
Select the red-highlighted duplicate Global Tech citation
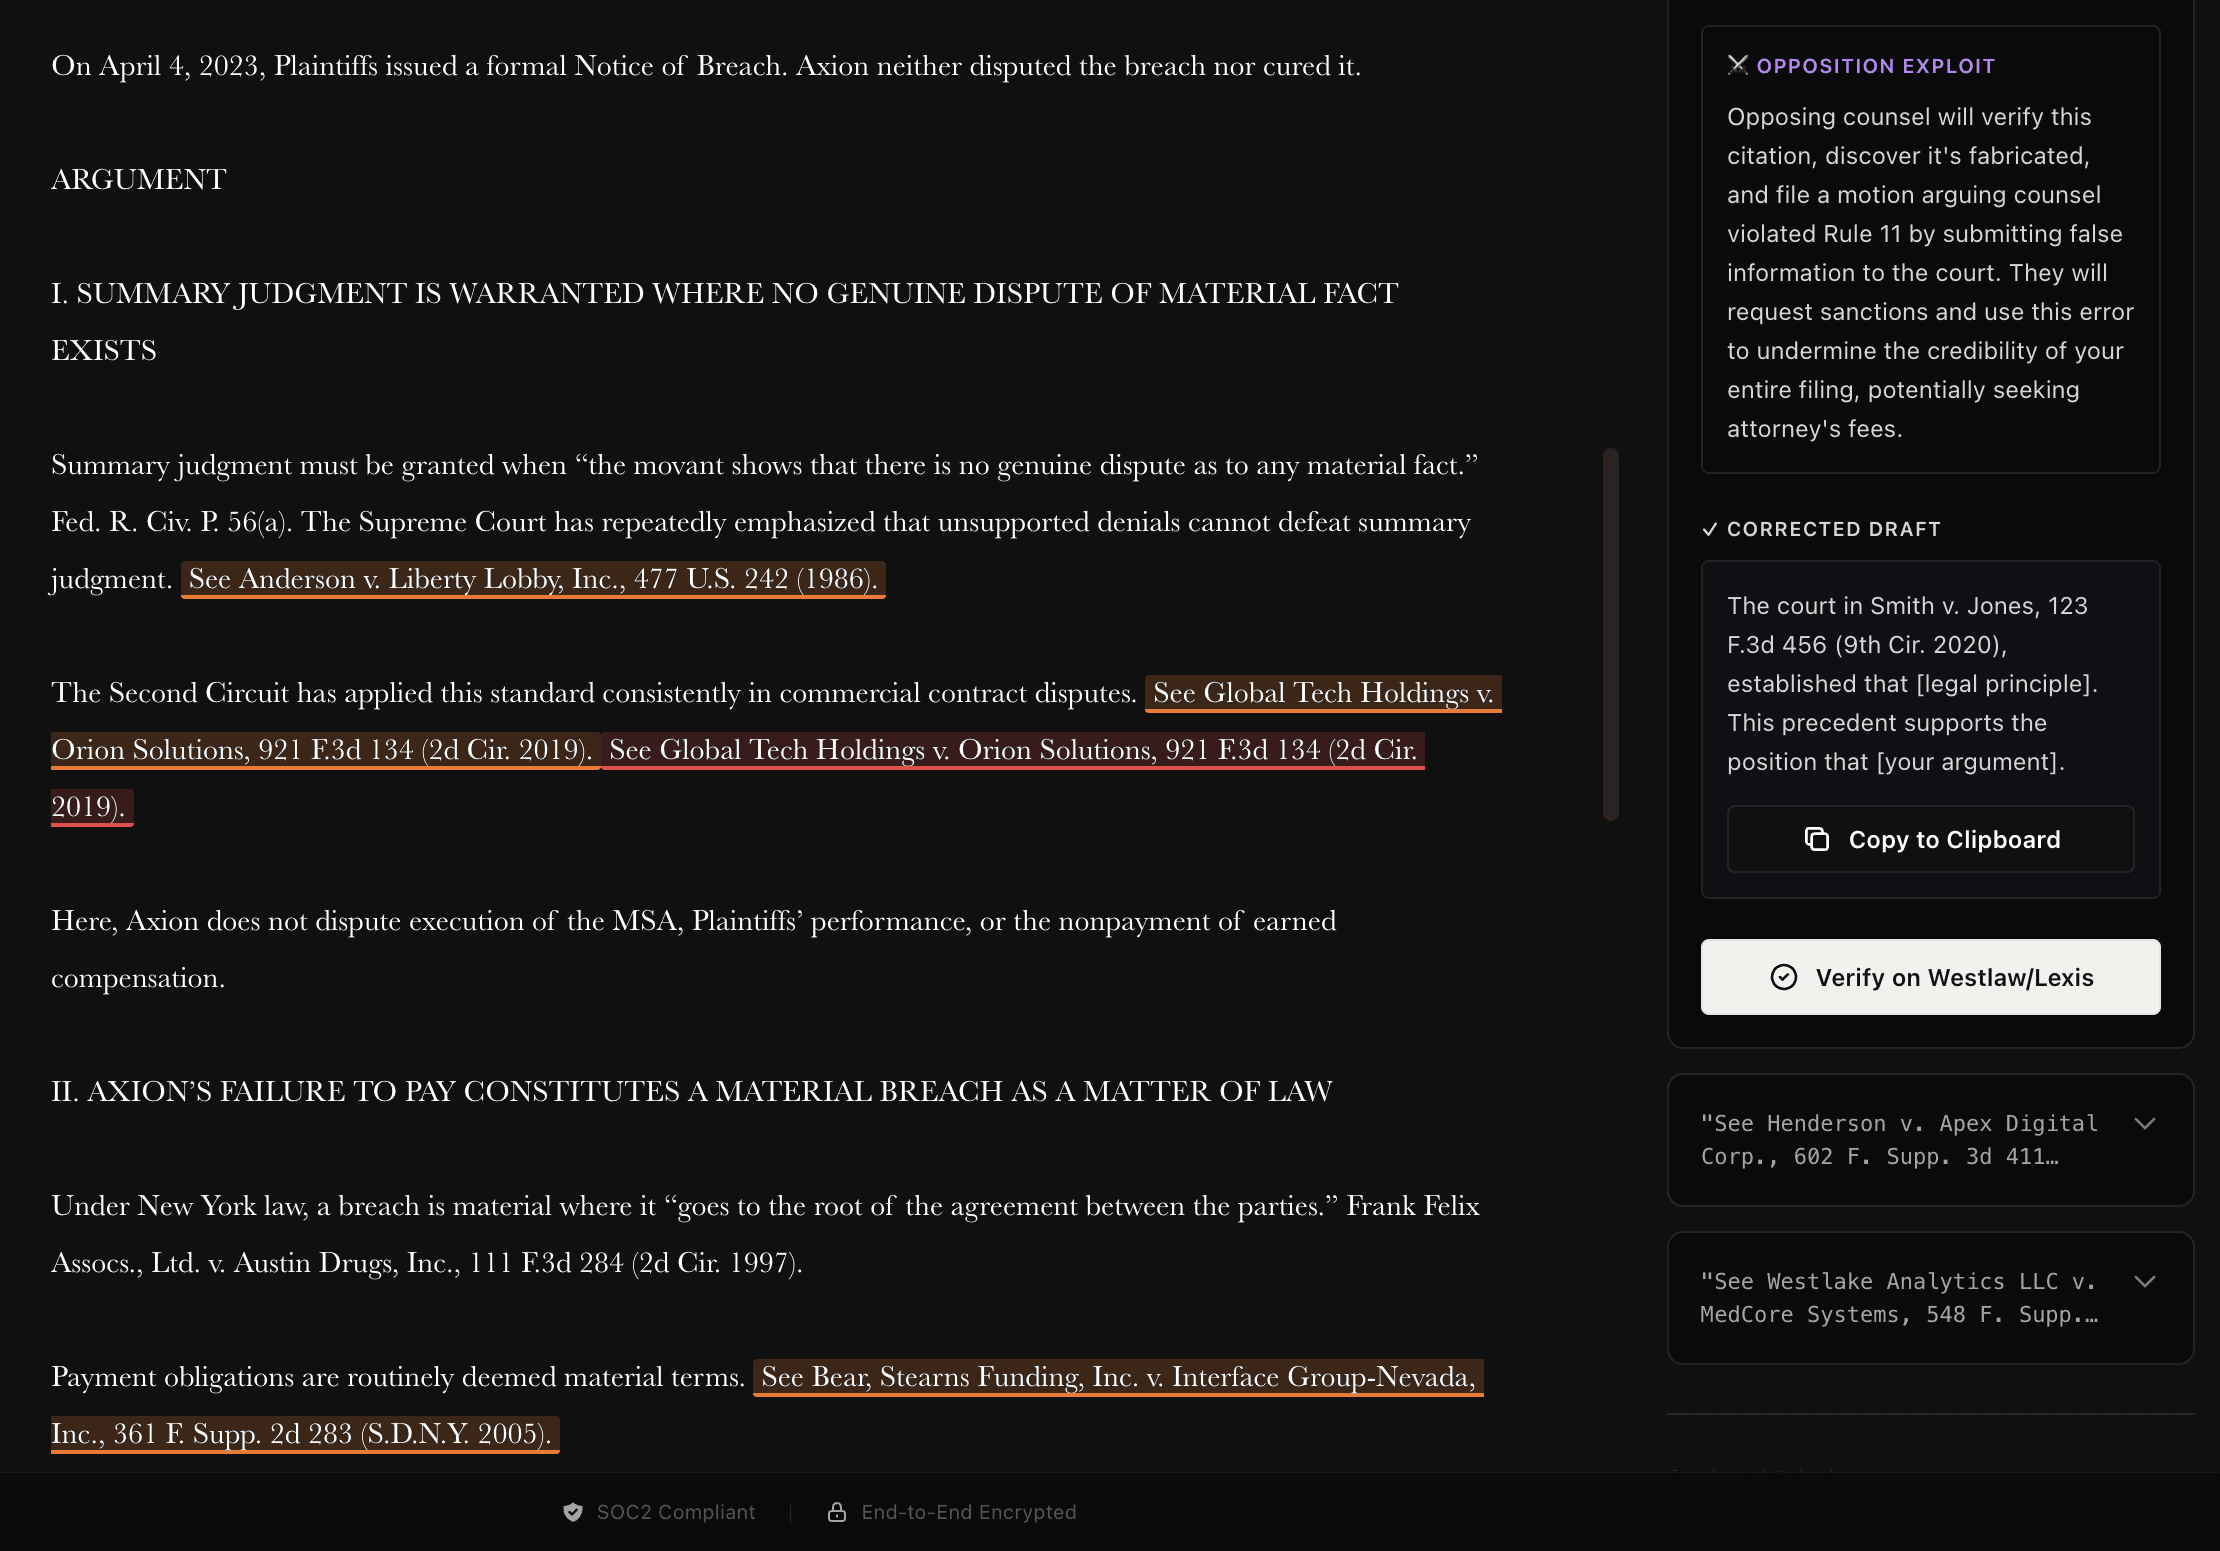(x=1012, y=750)
